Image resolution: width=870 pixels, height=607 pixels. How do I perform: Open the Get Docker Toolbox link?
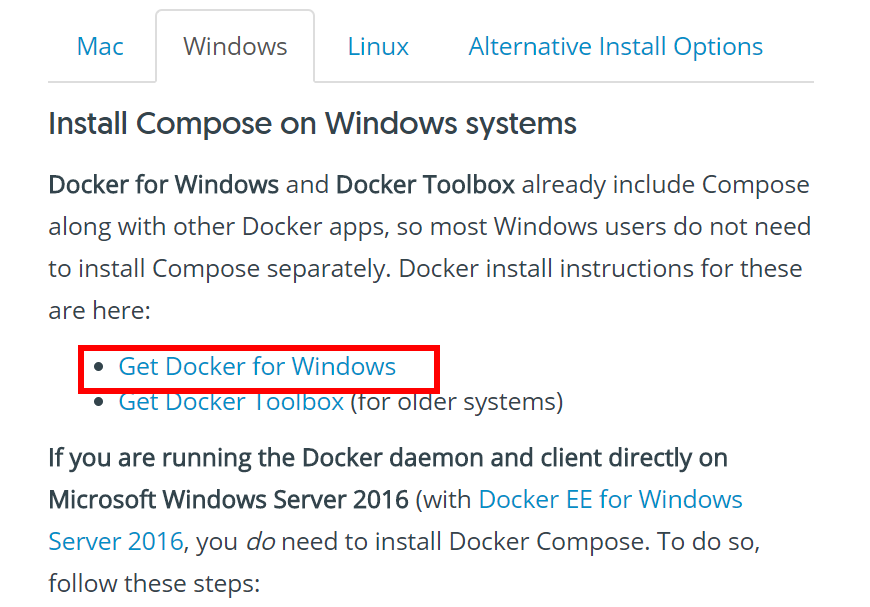(x=231, y=402)
